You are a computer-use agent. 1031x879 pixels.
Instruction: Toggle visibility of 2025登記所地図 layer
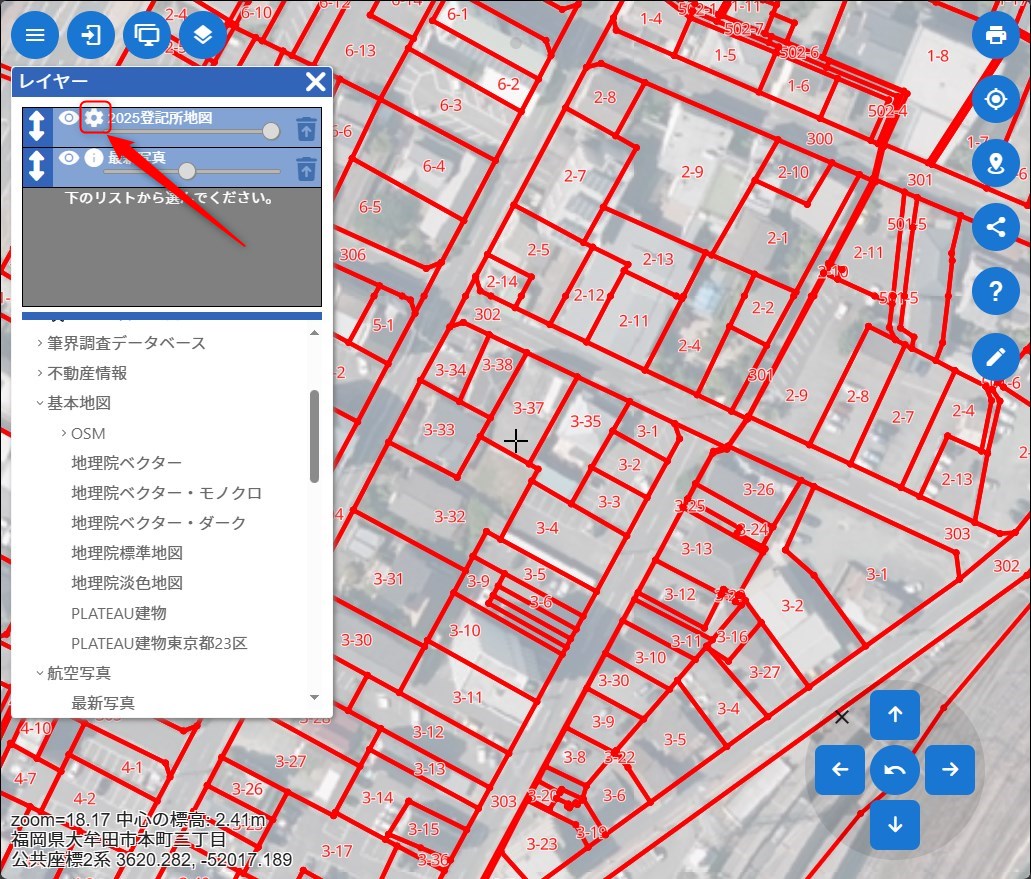[68, 118]
